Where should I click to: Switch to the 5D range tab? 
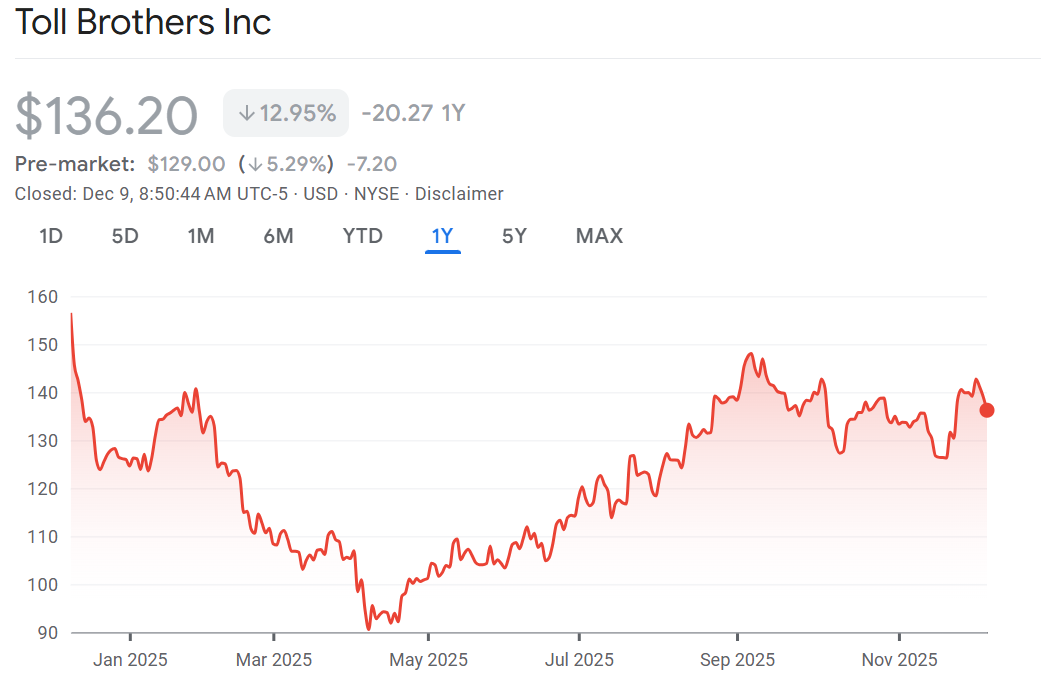(x=125, y=236)
